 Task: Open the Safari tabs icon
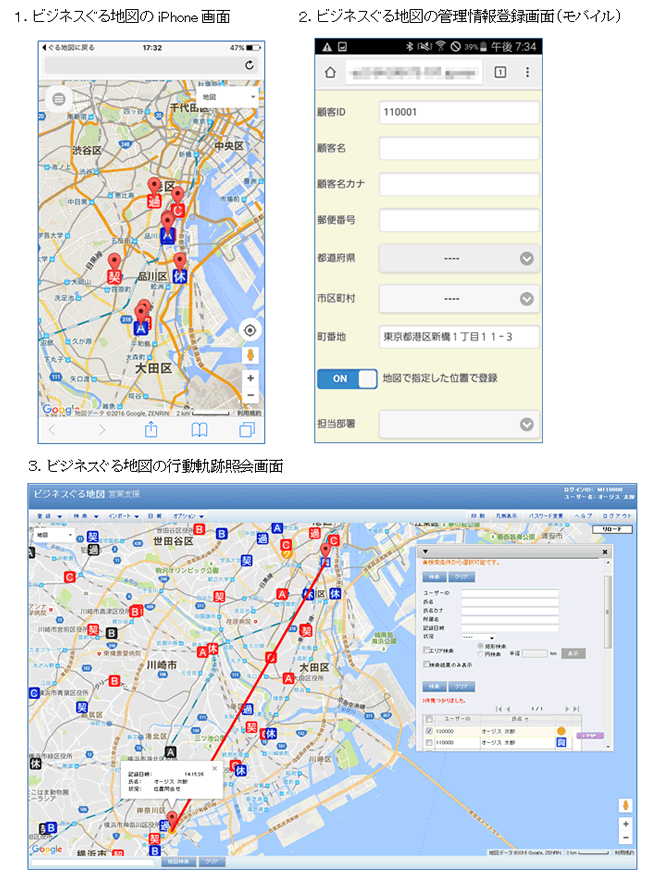[x=247, y=430]
